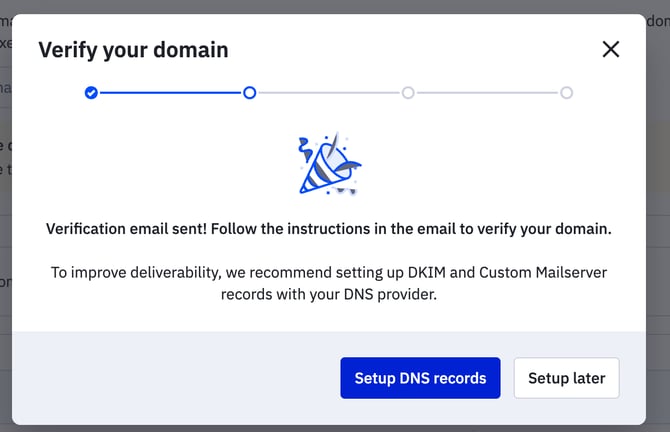Screen dimensions: 670x432
Task: Click the "Verify your domain" heading
Action: 133,49
